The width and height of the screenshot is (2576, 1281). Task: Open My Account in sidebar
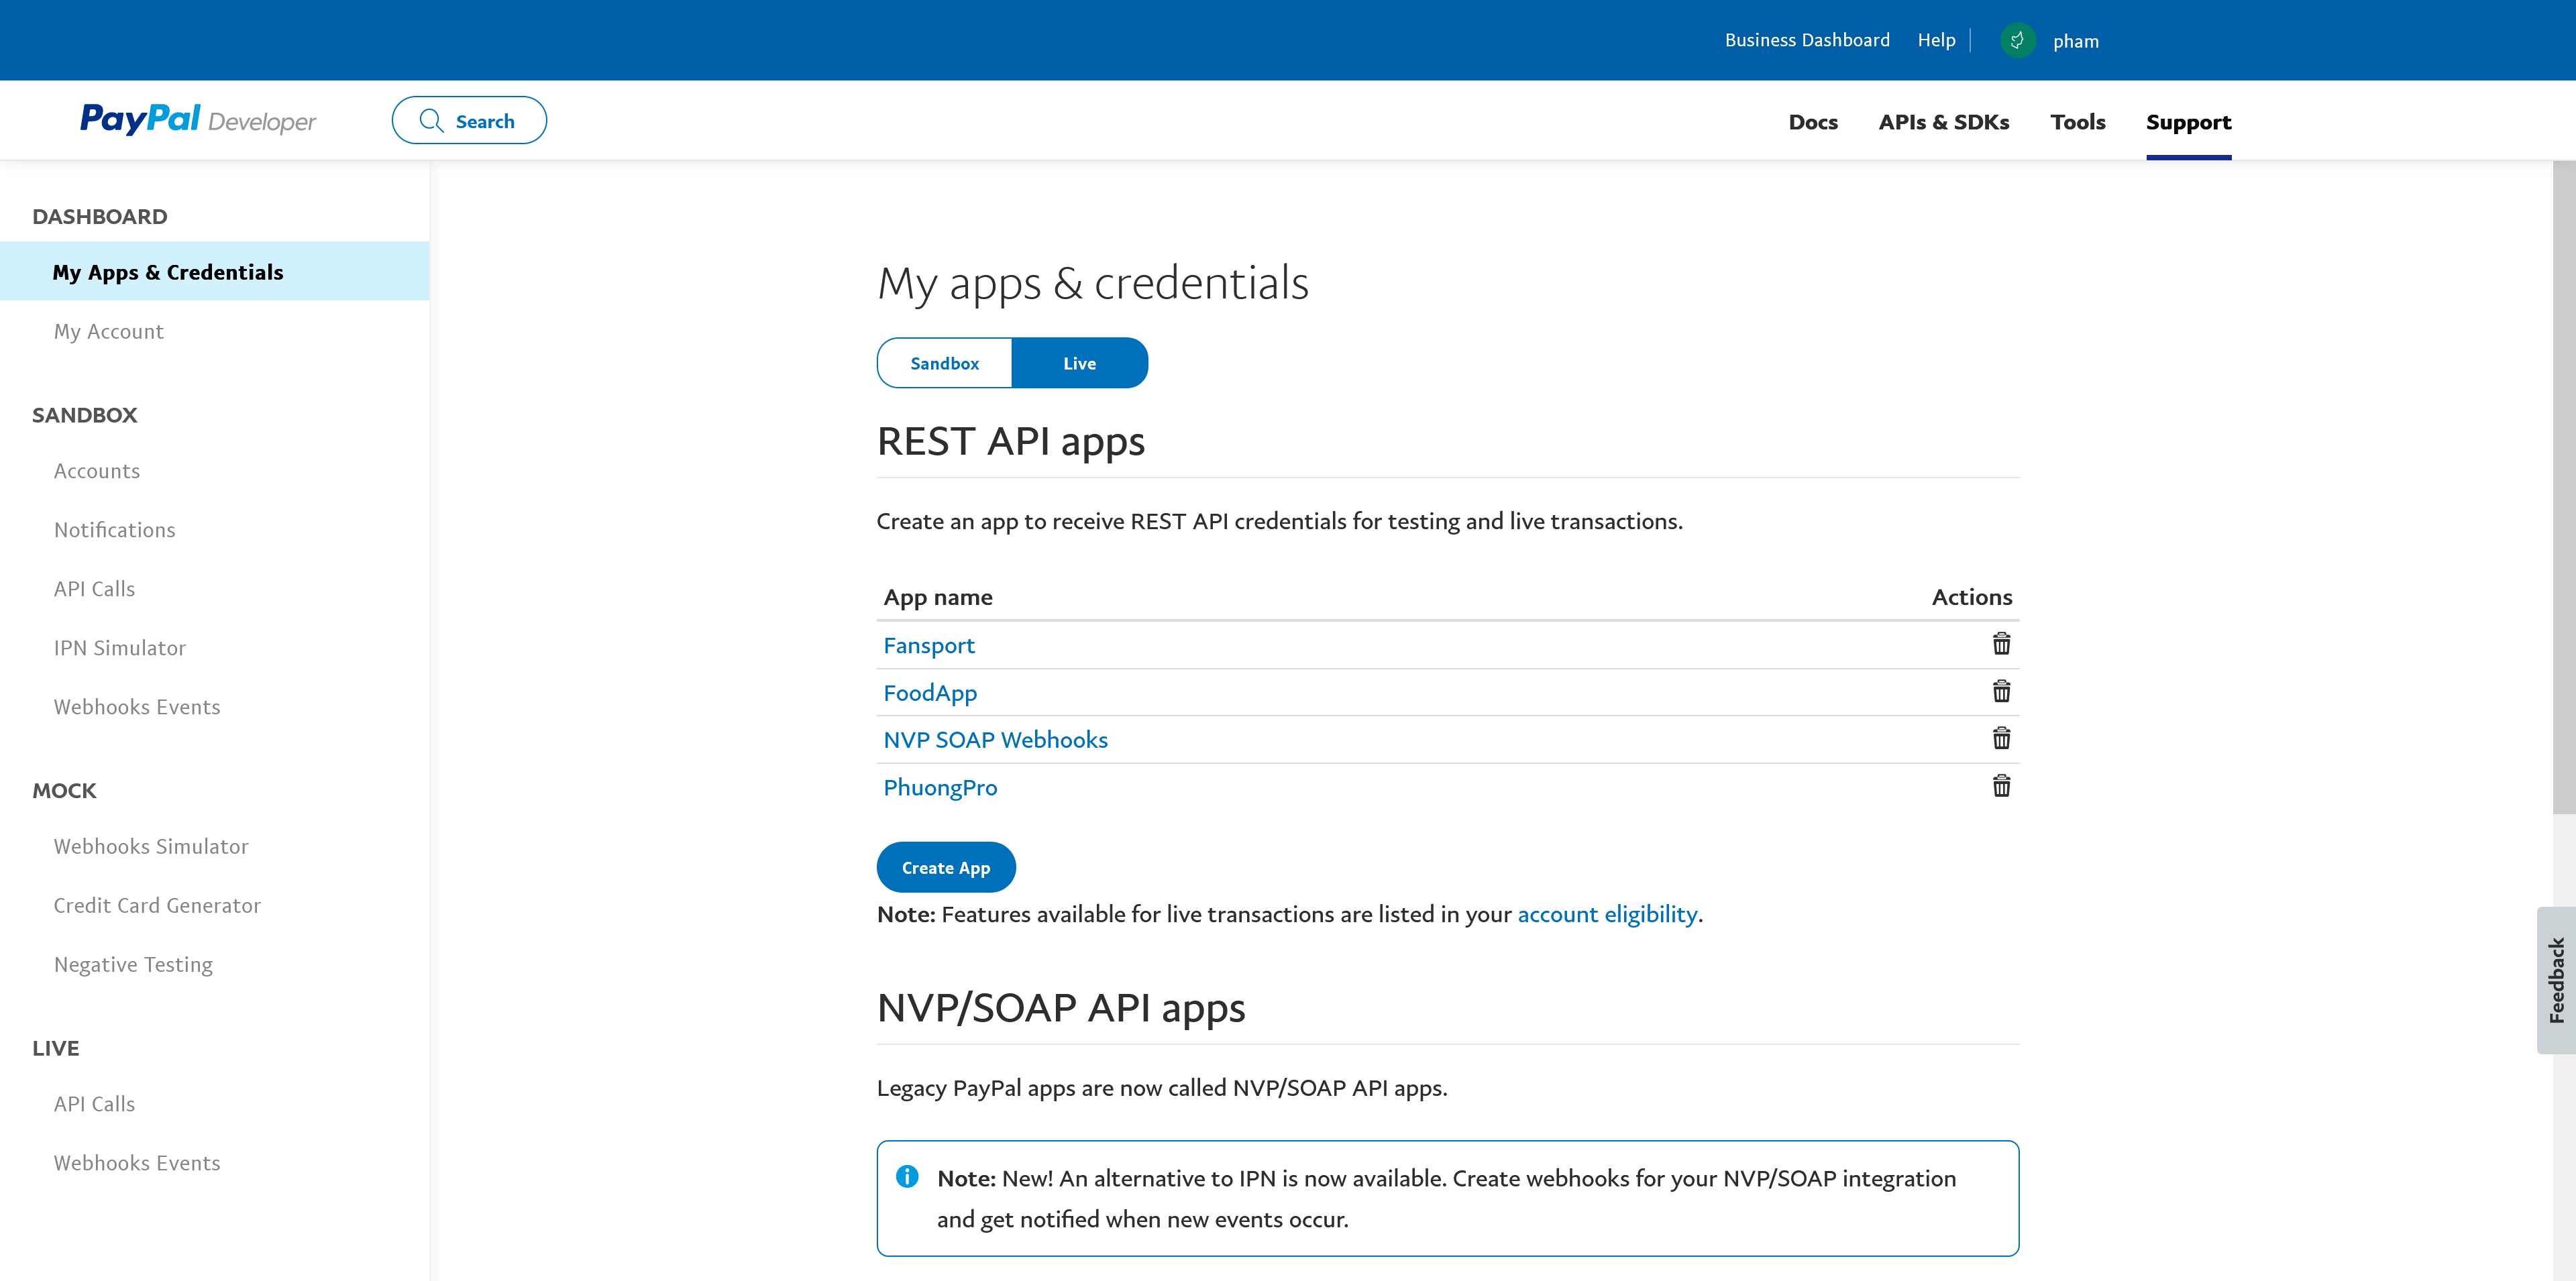(x=108, y=331)
